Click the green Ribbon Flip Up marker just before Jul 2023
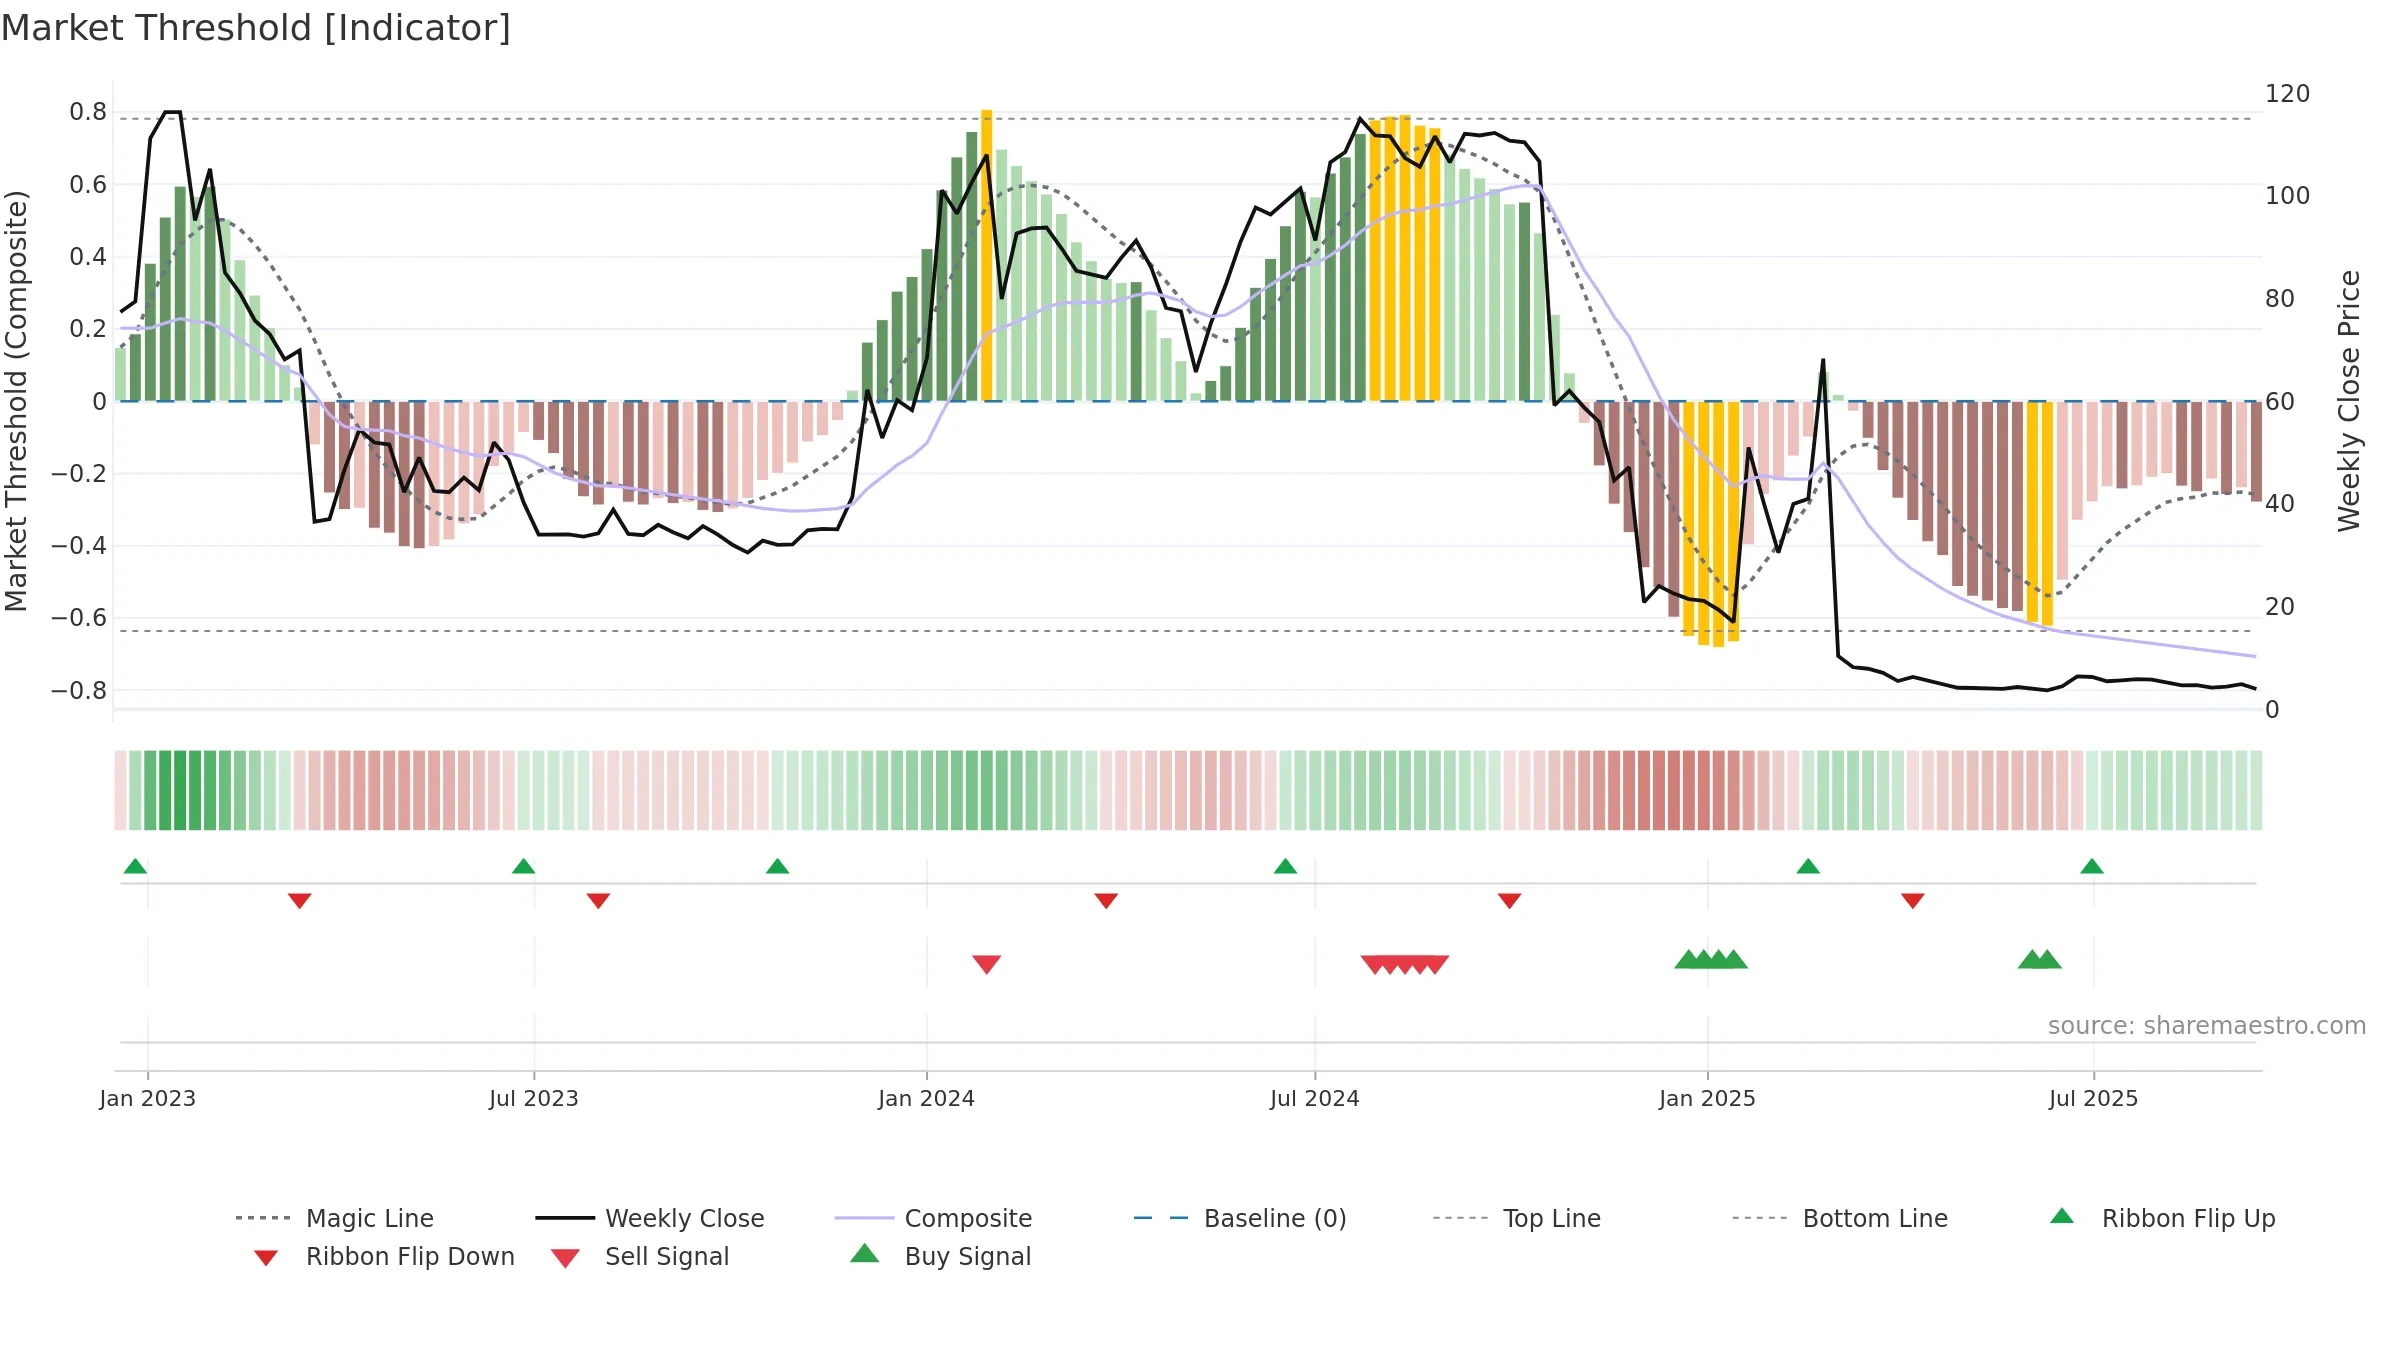Screen dimensions: 2400x1350 point(523,866)
